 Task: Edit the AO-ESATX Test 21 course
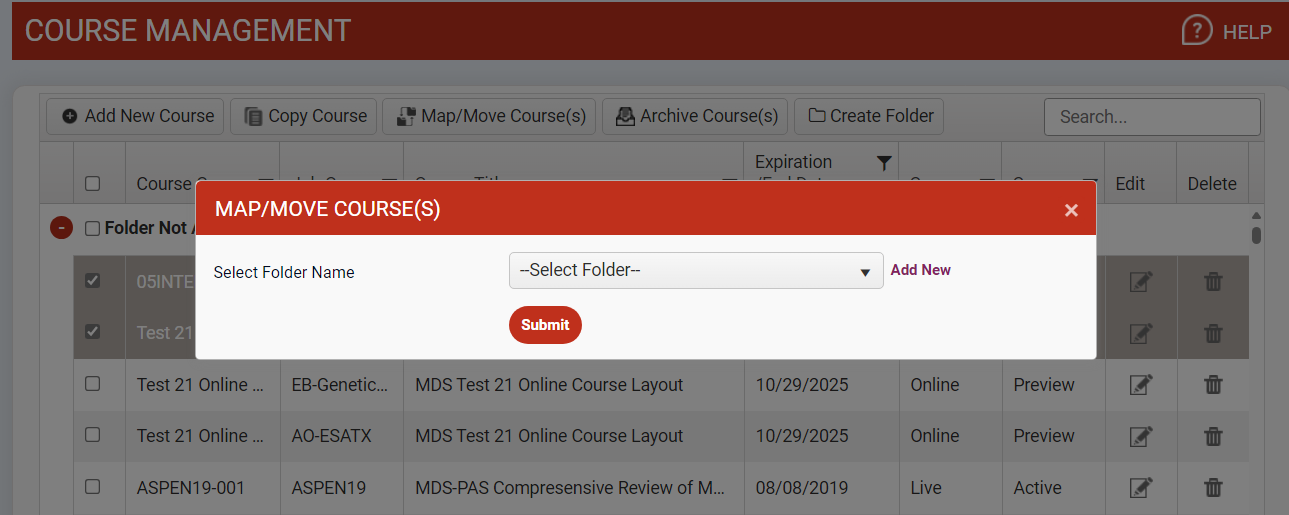(1140, 436)
